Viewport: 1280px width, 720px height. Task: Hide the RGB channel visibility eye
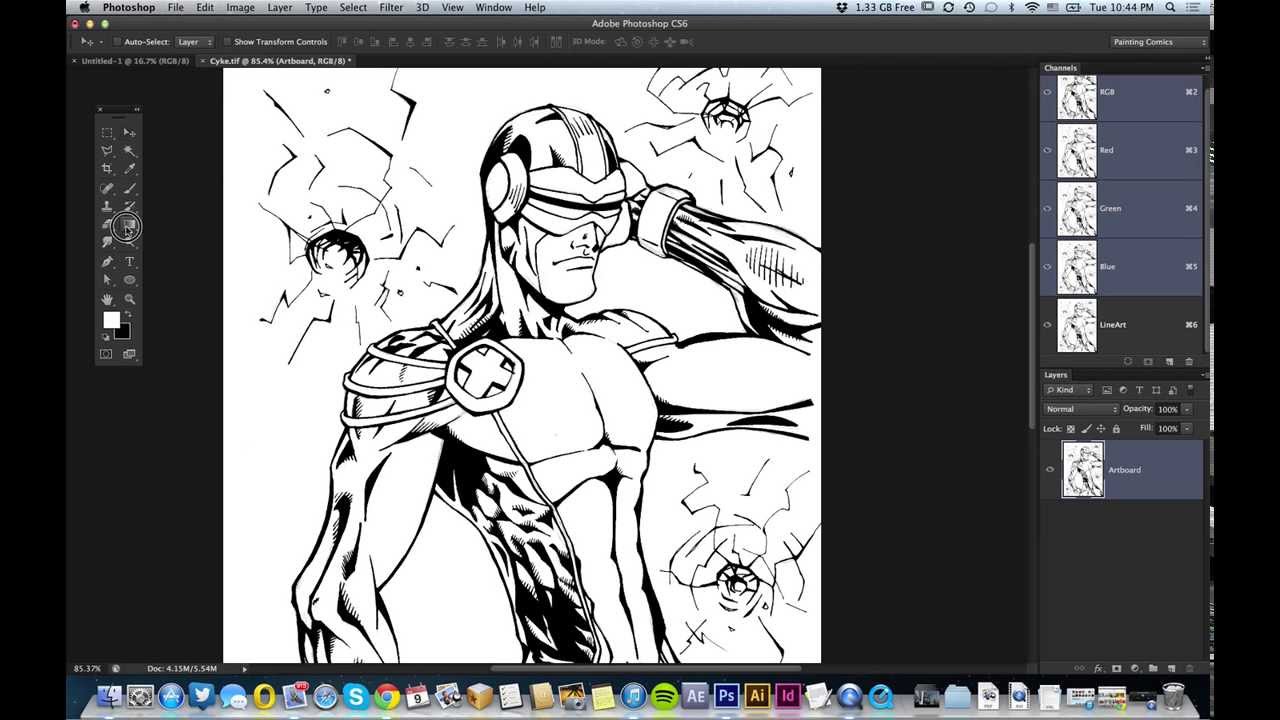tap(1048, 92)
